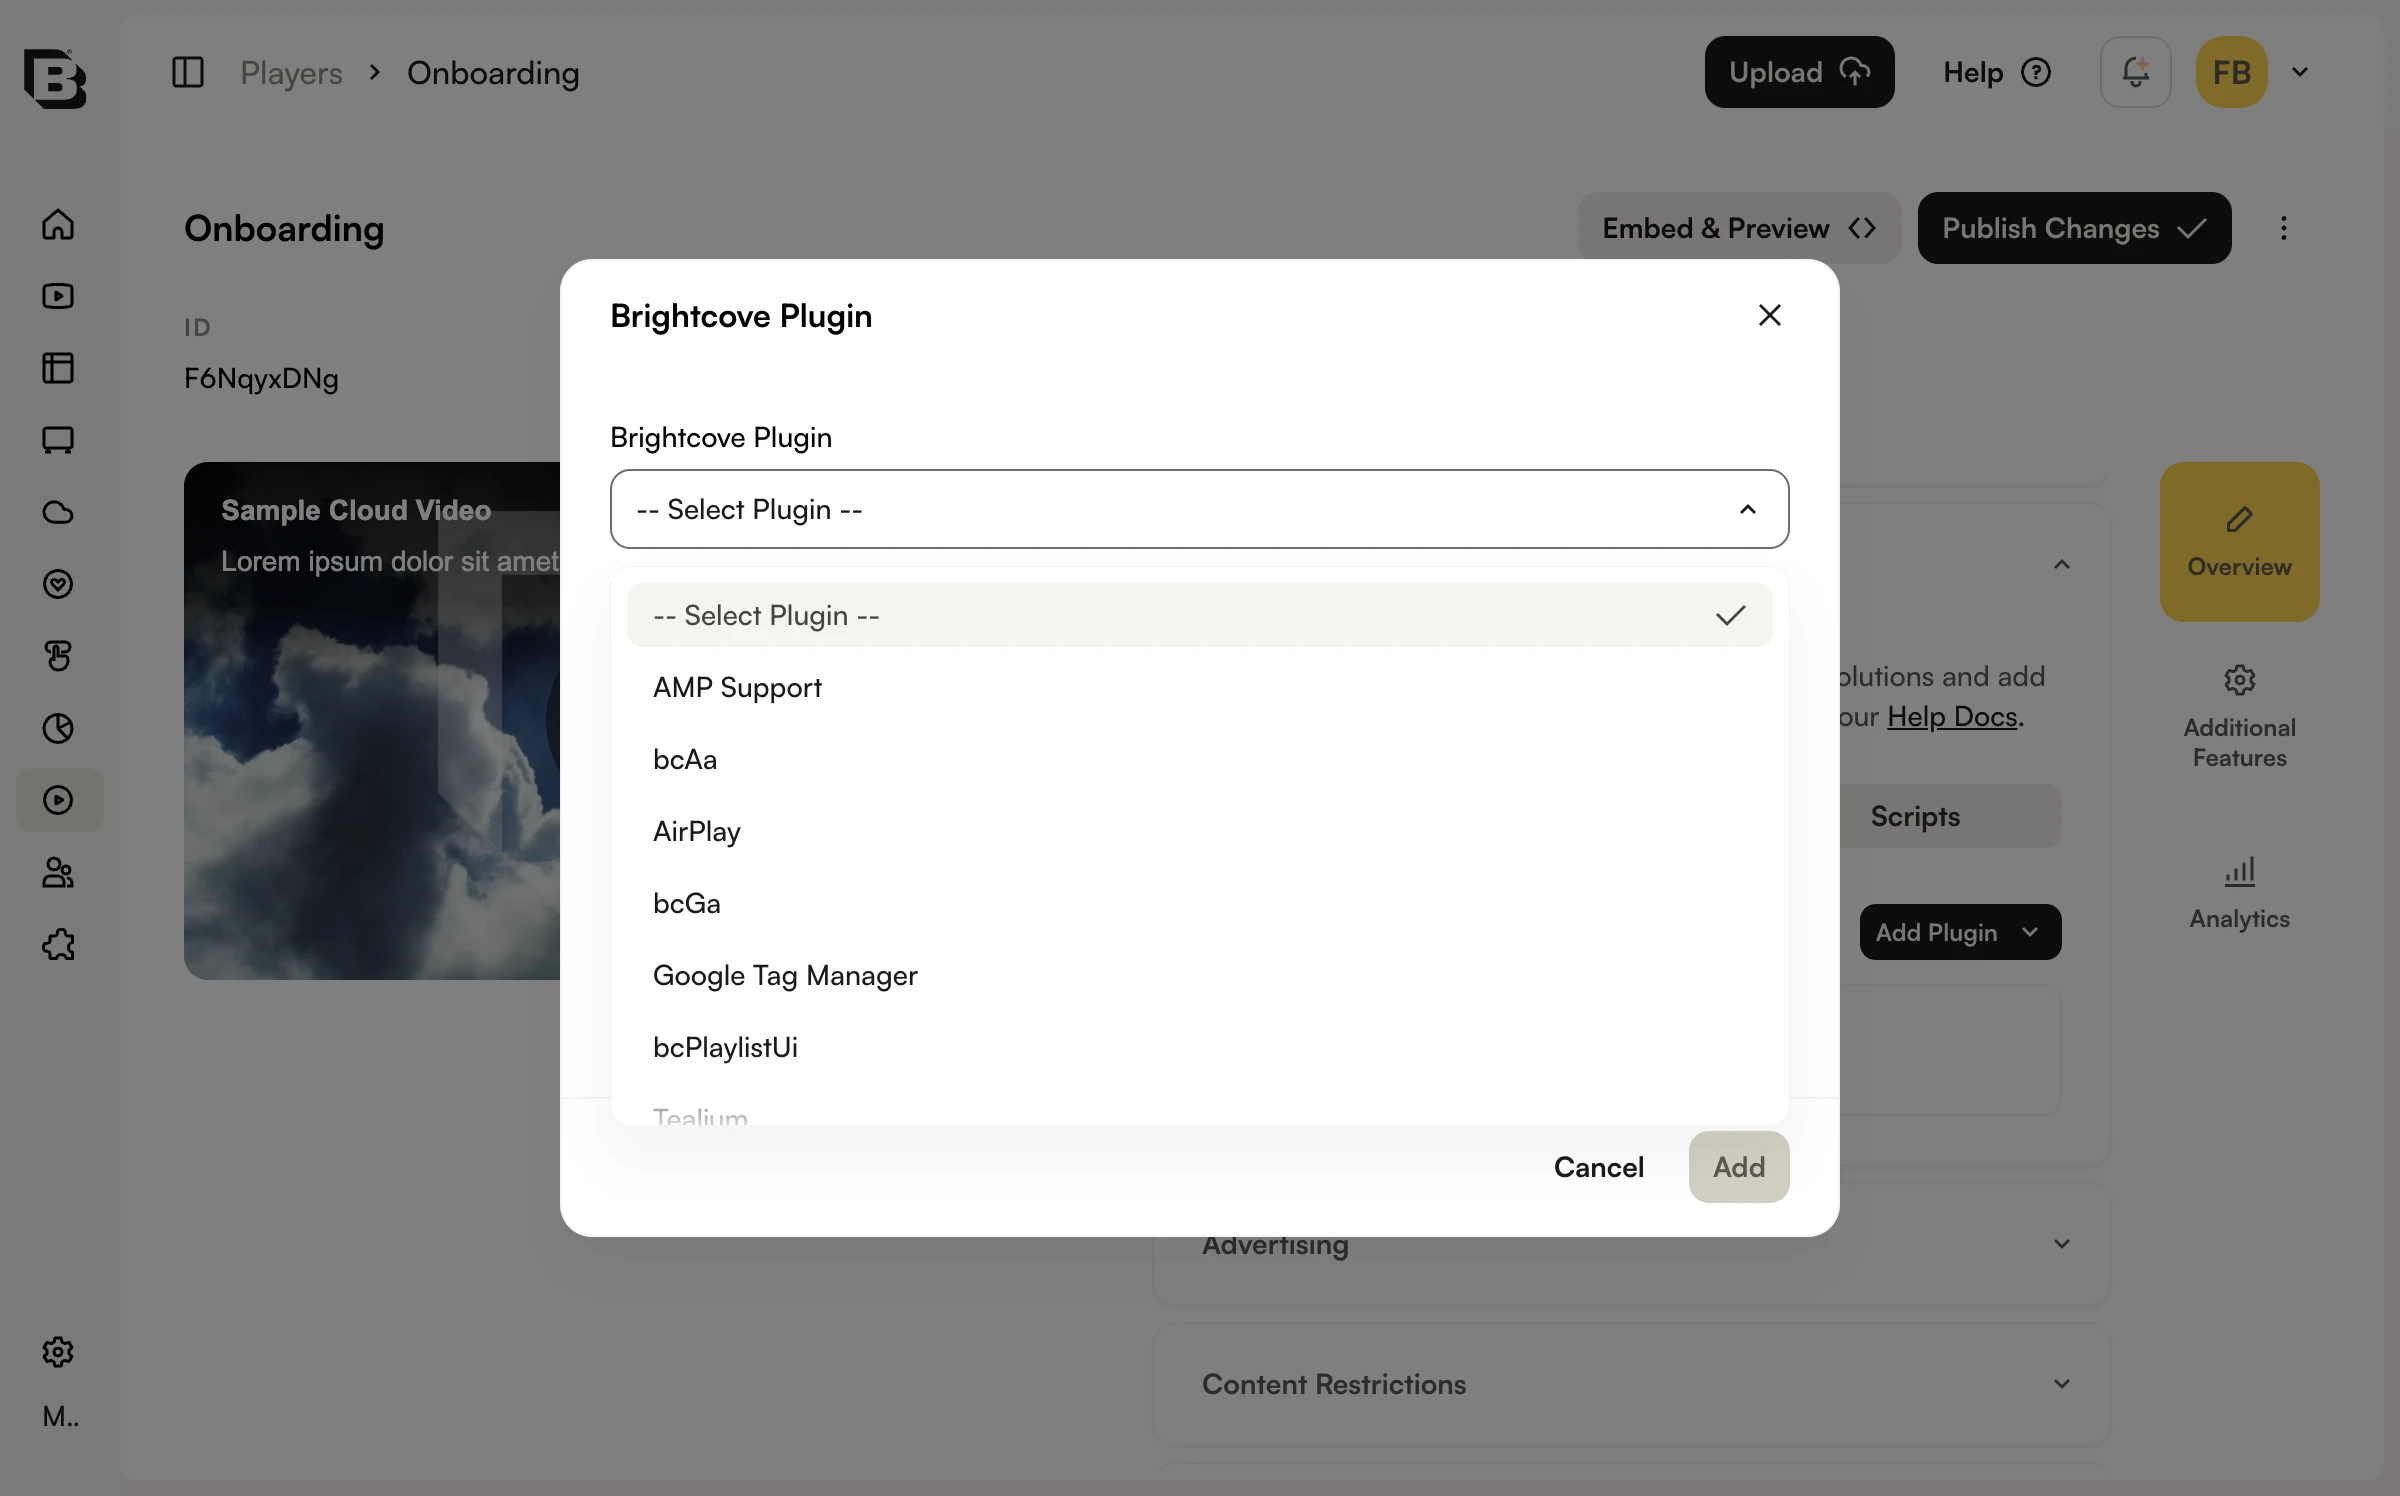Select AMP Support from plugin list
This screenshot has height=1496, width=2400.
[1199, 687]
